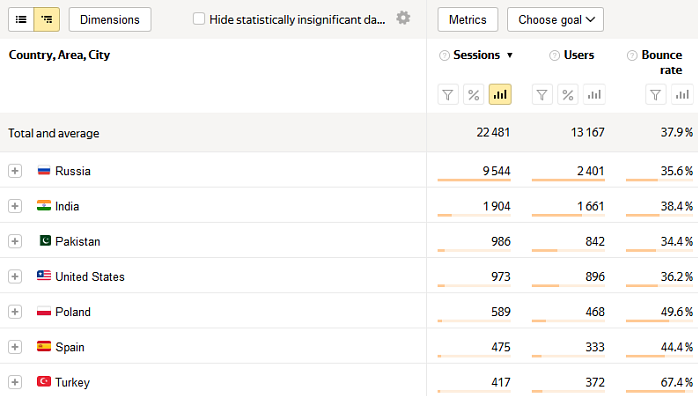Expand the Poland row
This screenshot has height=396, width=698.
click(x=15, y=312)
